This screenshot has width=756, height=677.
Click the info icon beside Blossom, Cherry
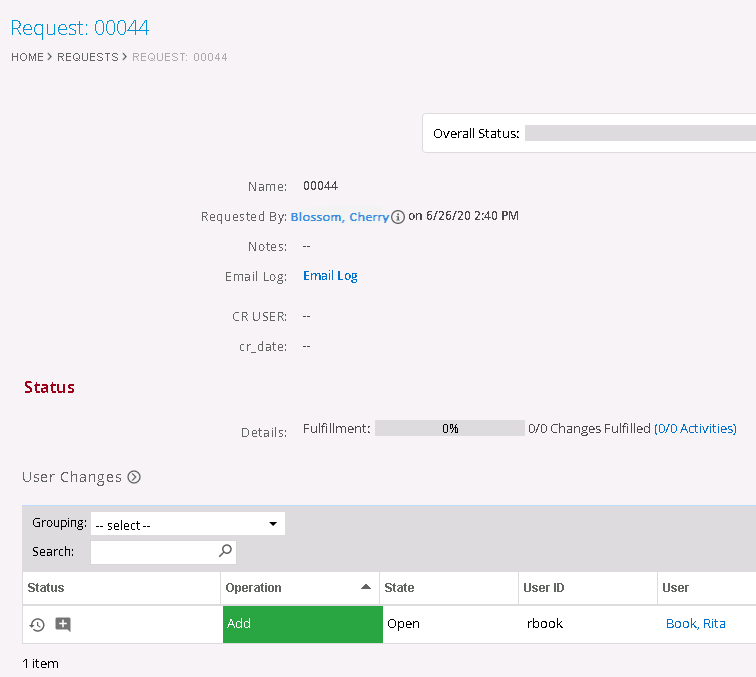398,217
